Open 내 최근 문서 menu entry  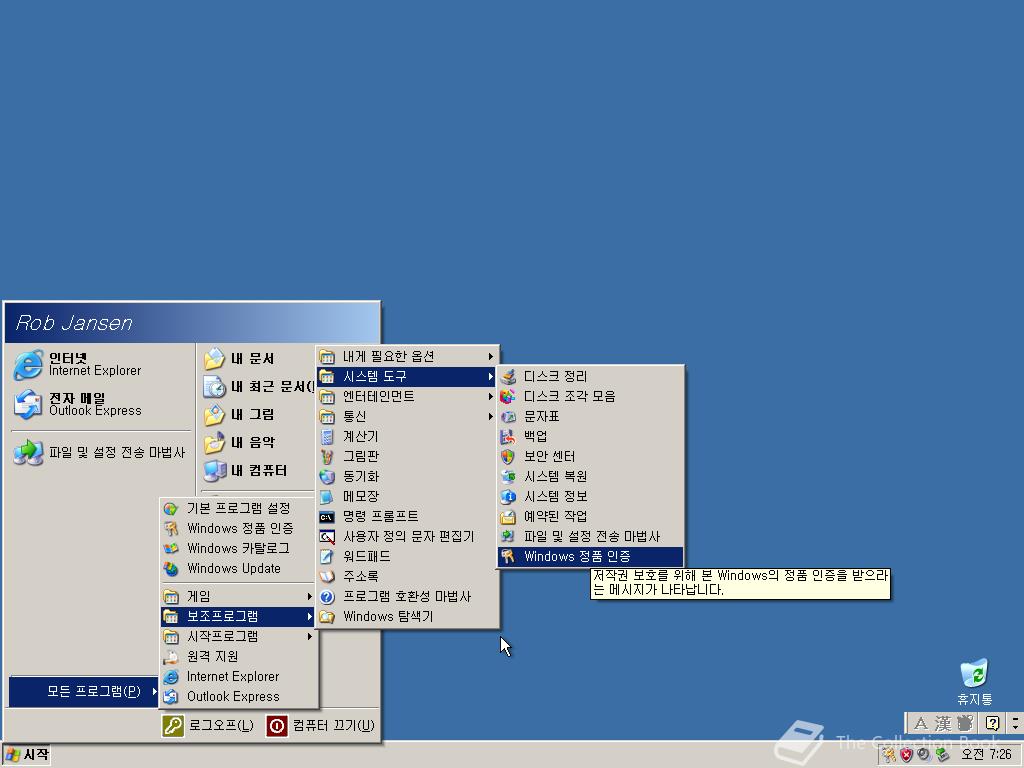tap(257, 387)
